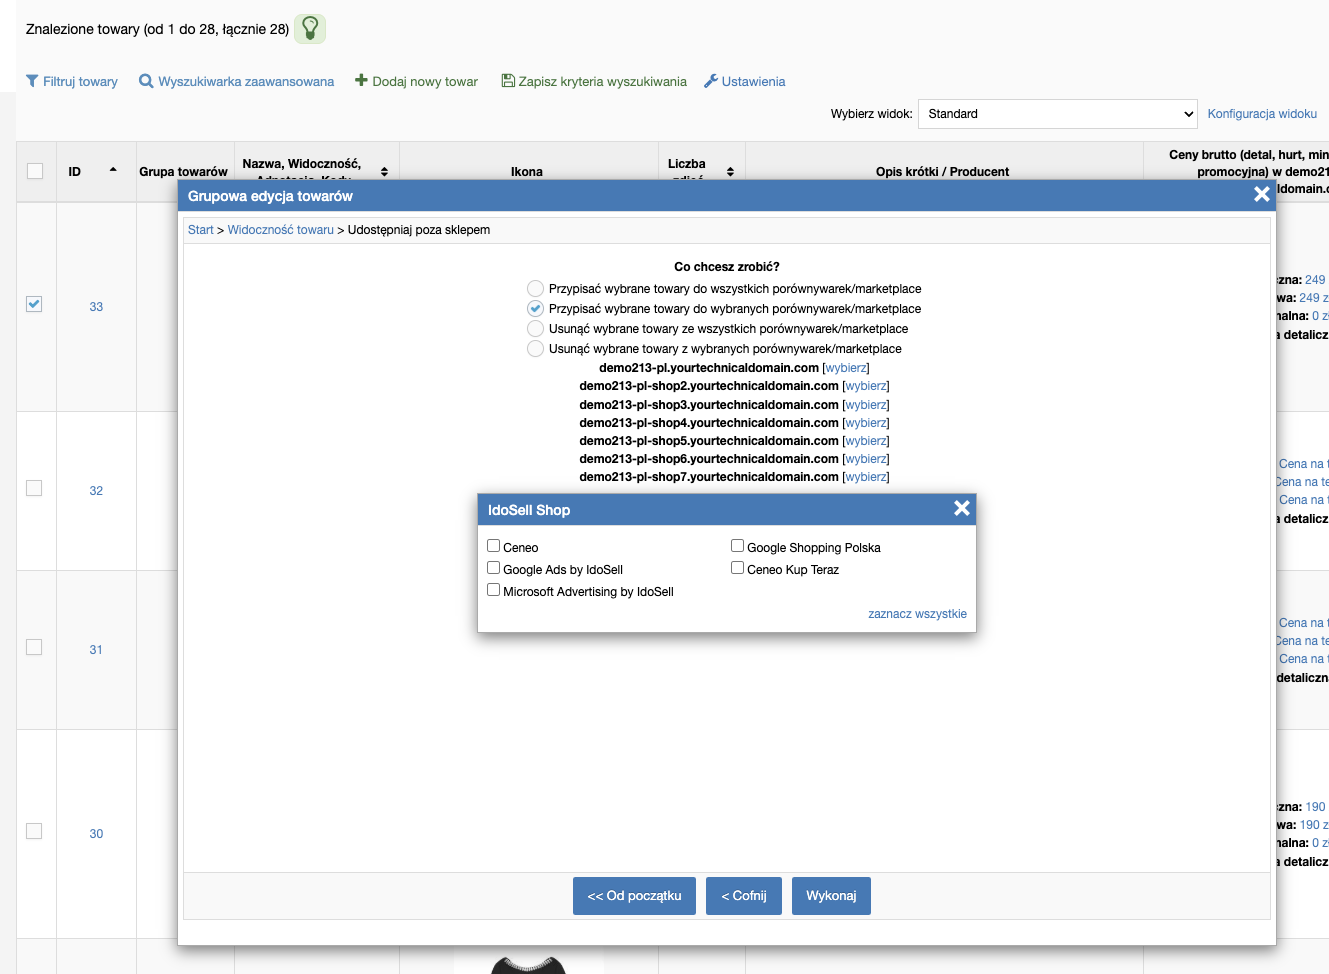The height and width of the screenshot is (974, 1329).
Task: Click zaznacz wszystkie link
Action: pyautogui.click(x=917, y=614)
